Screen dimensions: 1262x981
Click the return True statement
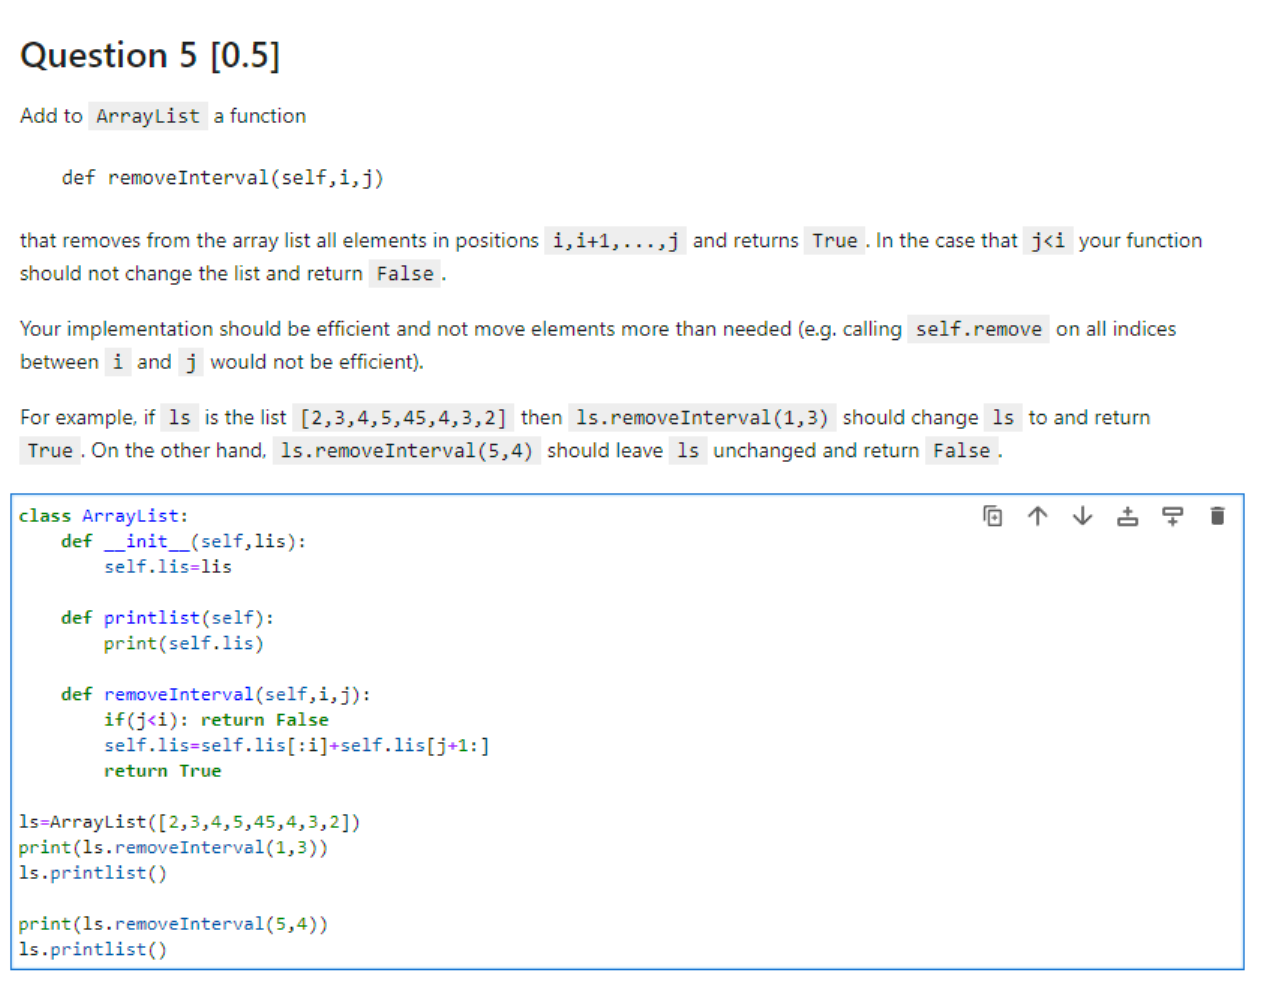[163, 770]
